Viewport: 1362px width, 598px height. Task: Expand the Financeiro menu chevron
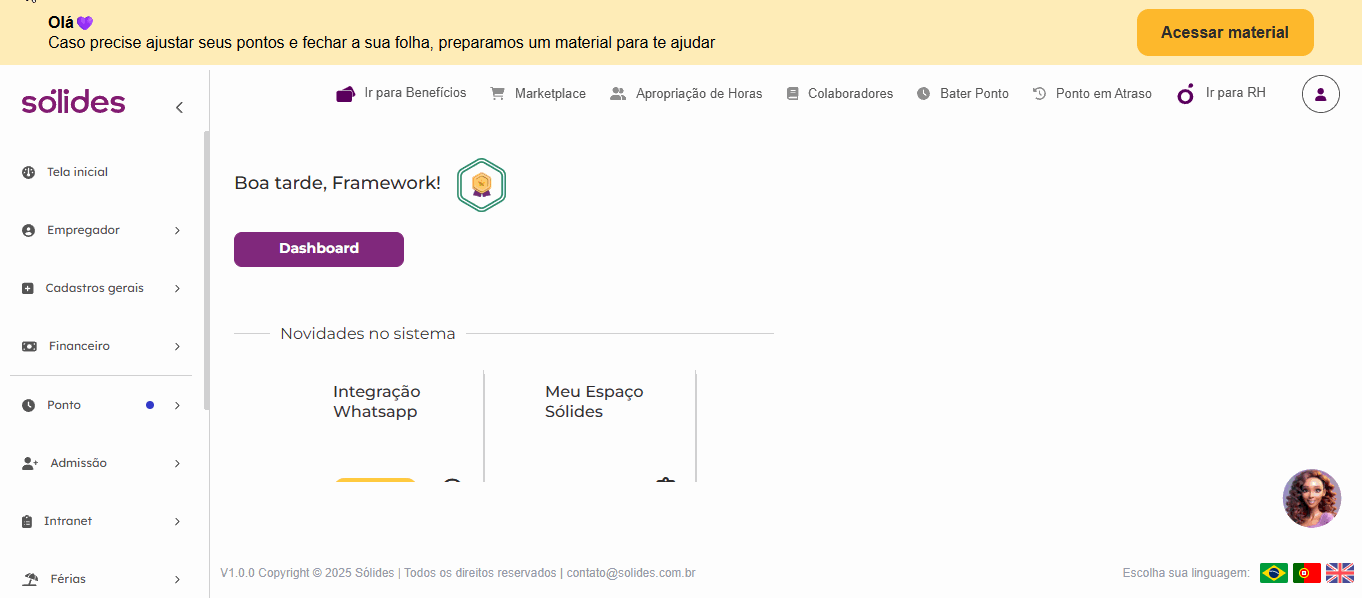click(x=177, y=347)
